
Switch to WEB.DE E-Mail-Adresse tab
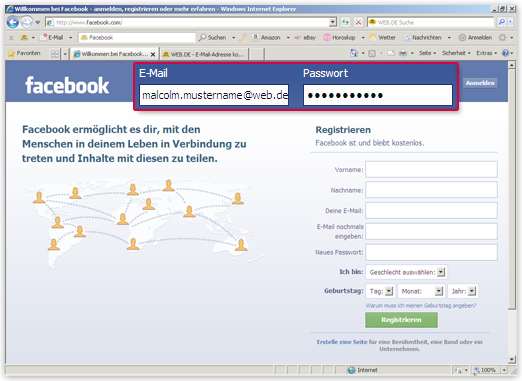pyautogui.click(x=204, y=54)
